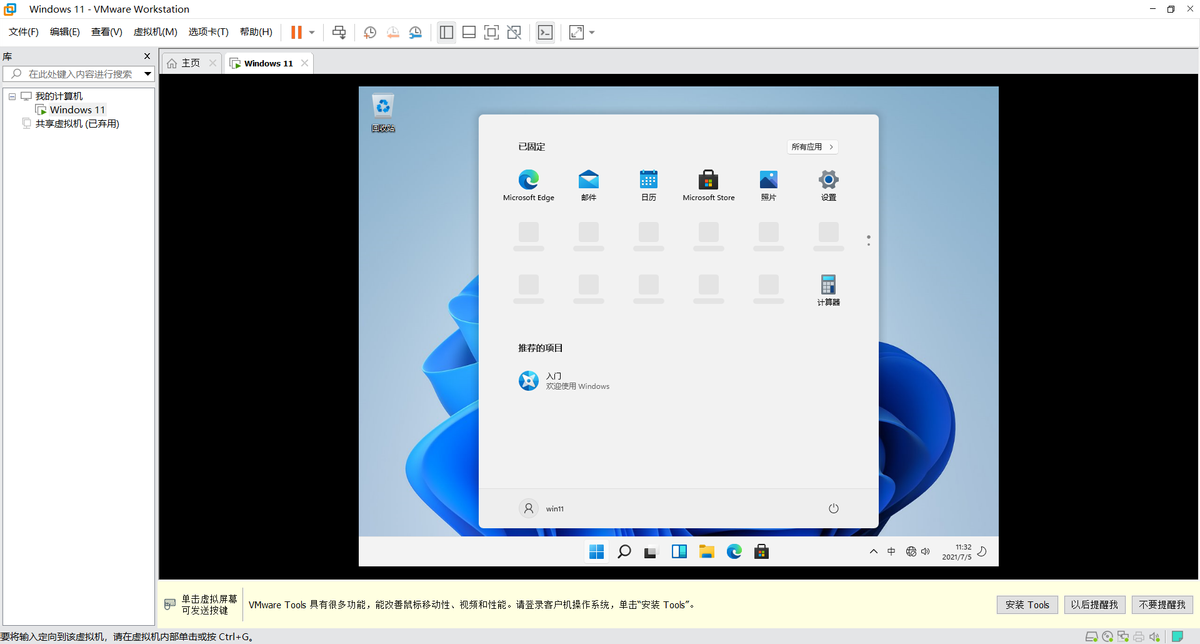The image size is (1200, 644).
Task: Expand the hidden tray icons chevron
Action: [x=873, y=551]
